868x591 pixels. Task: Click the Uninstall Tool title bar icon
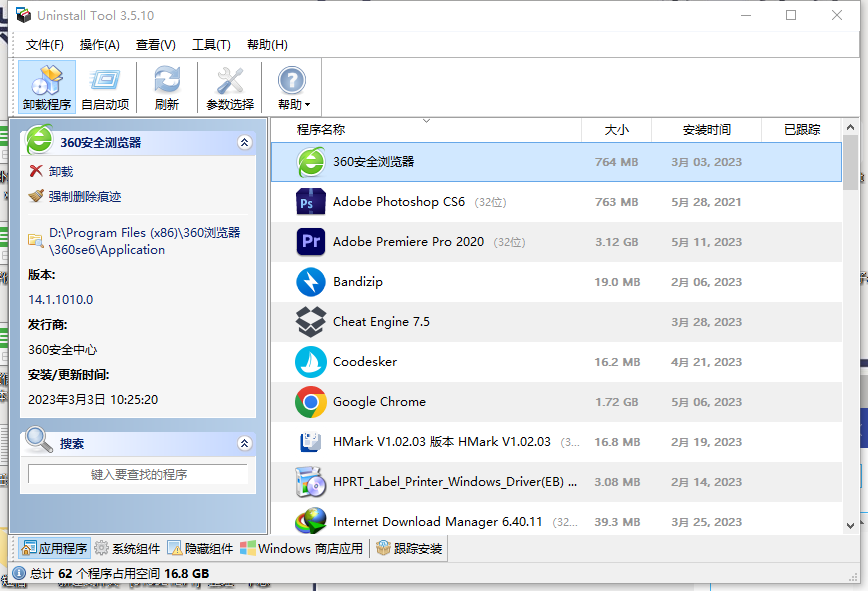[24, 15]
